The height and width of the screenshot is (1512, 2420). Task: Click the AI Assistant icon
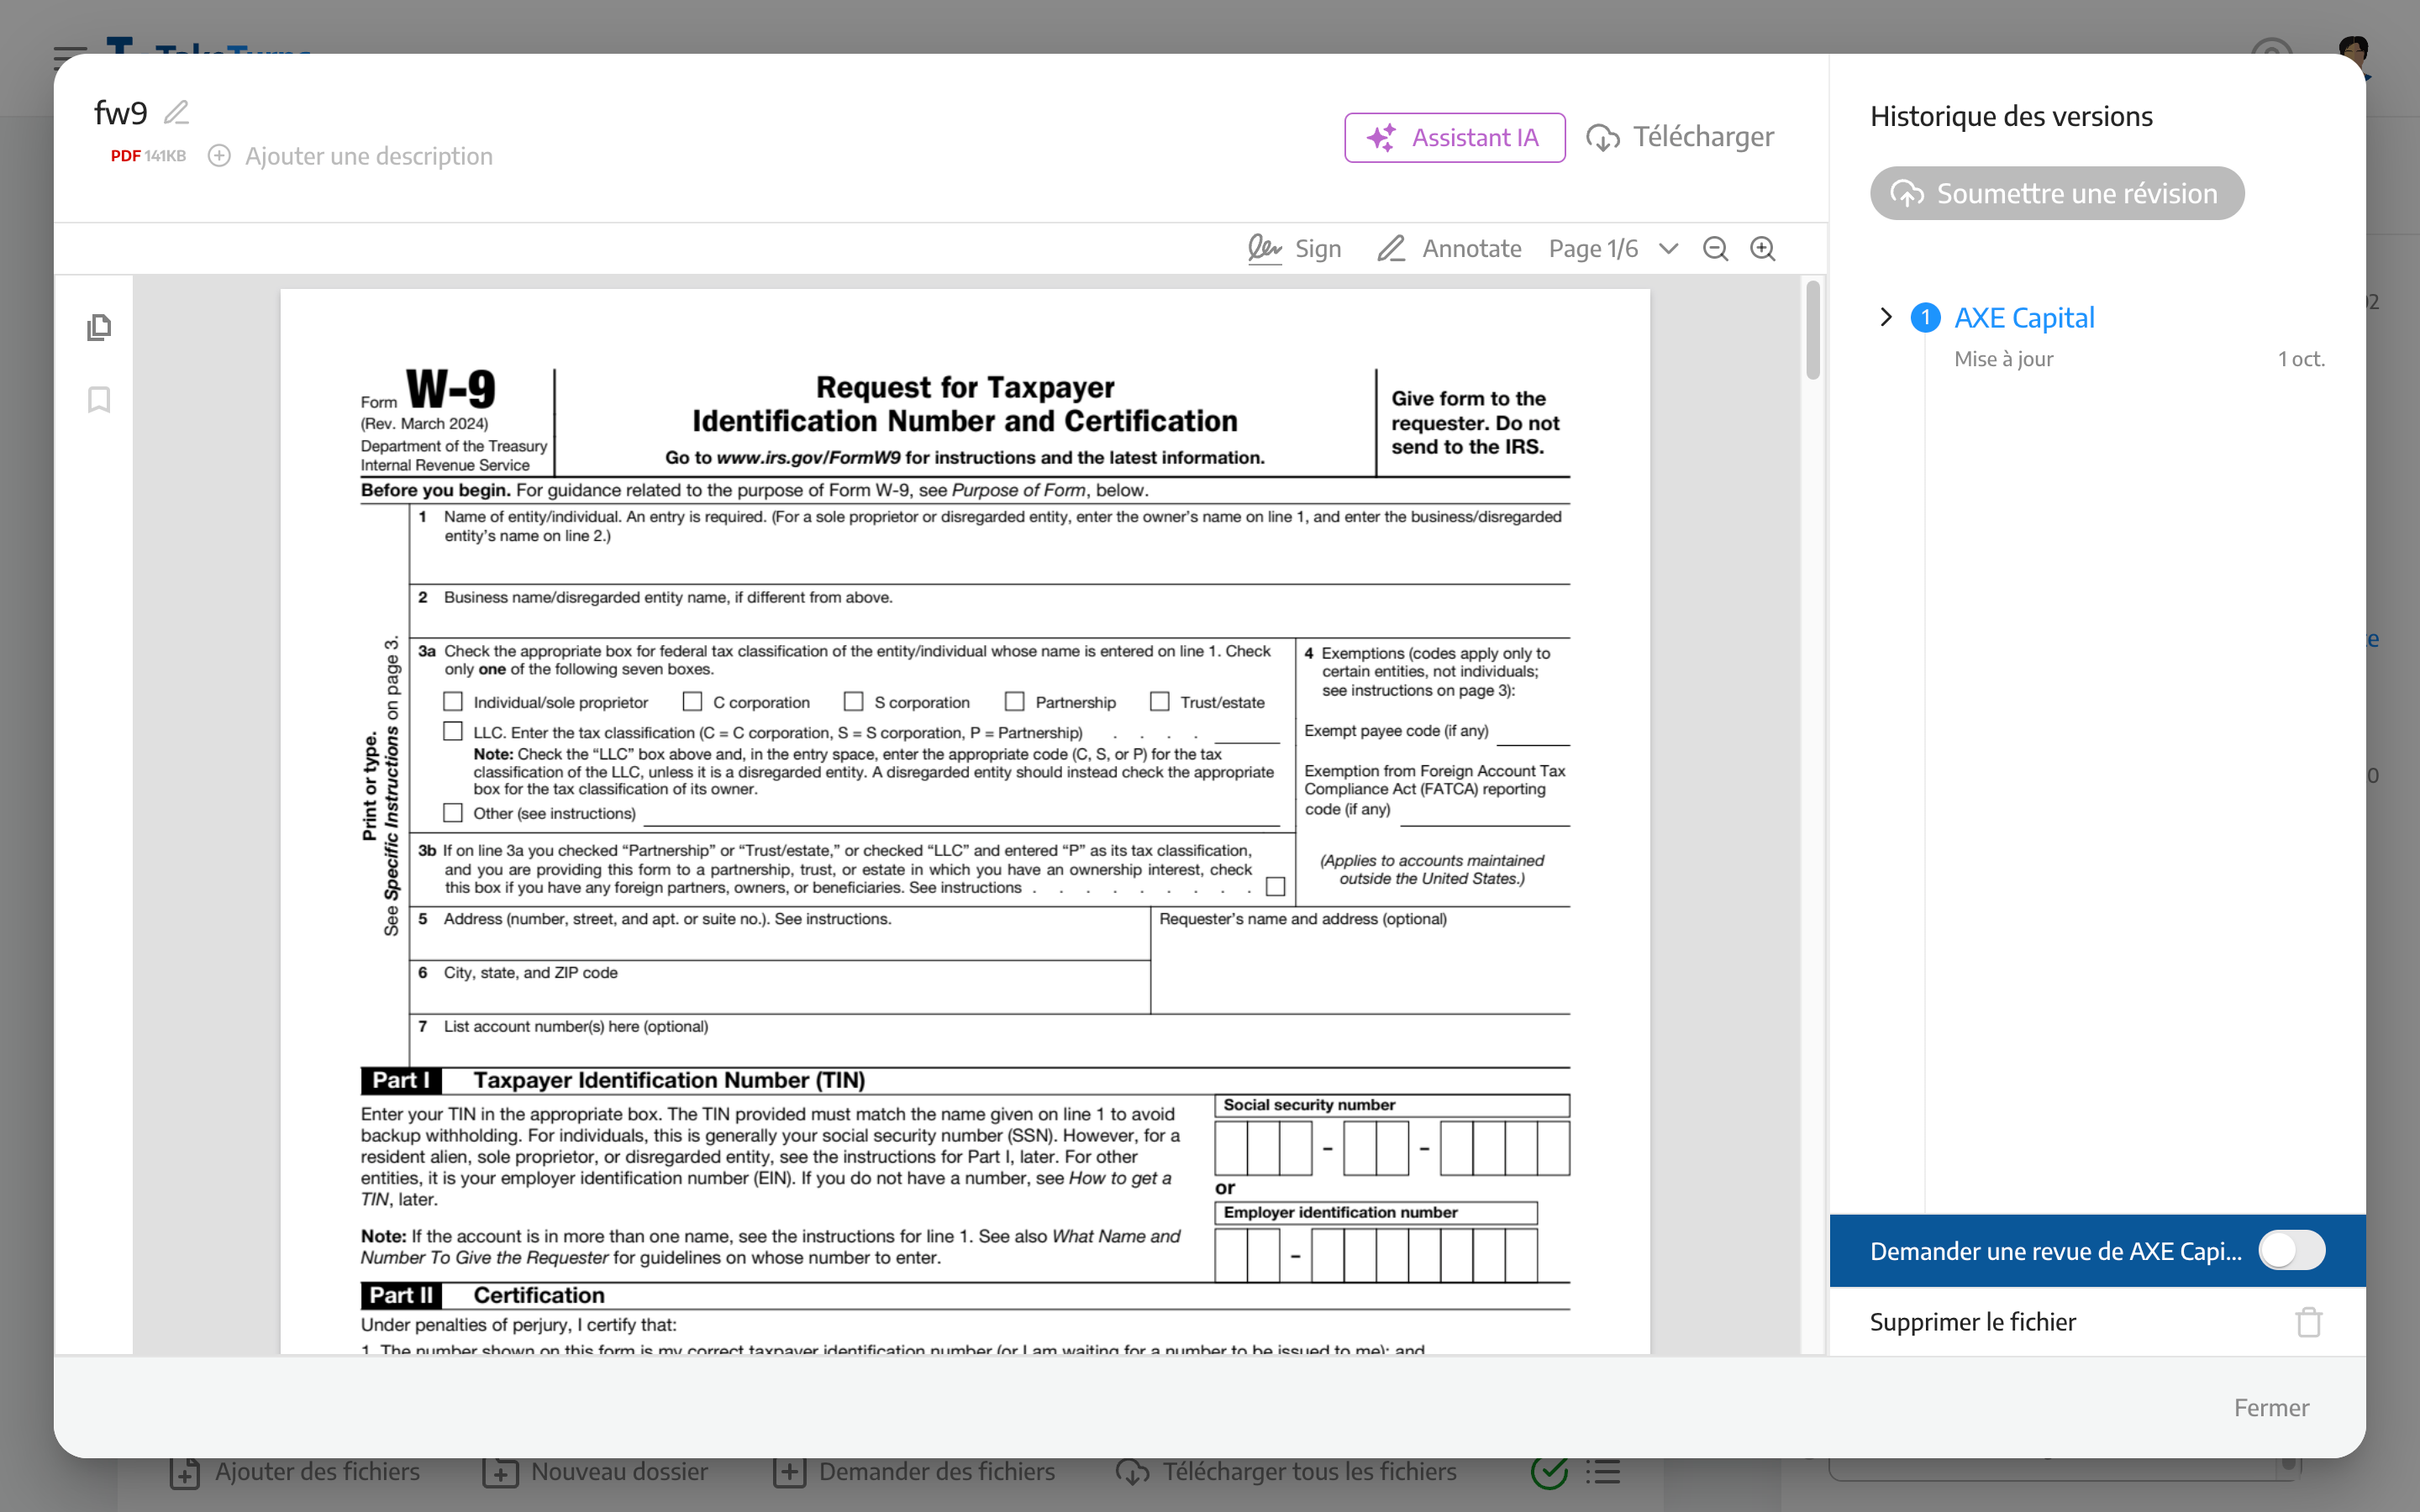click(x=1383, y=138)
